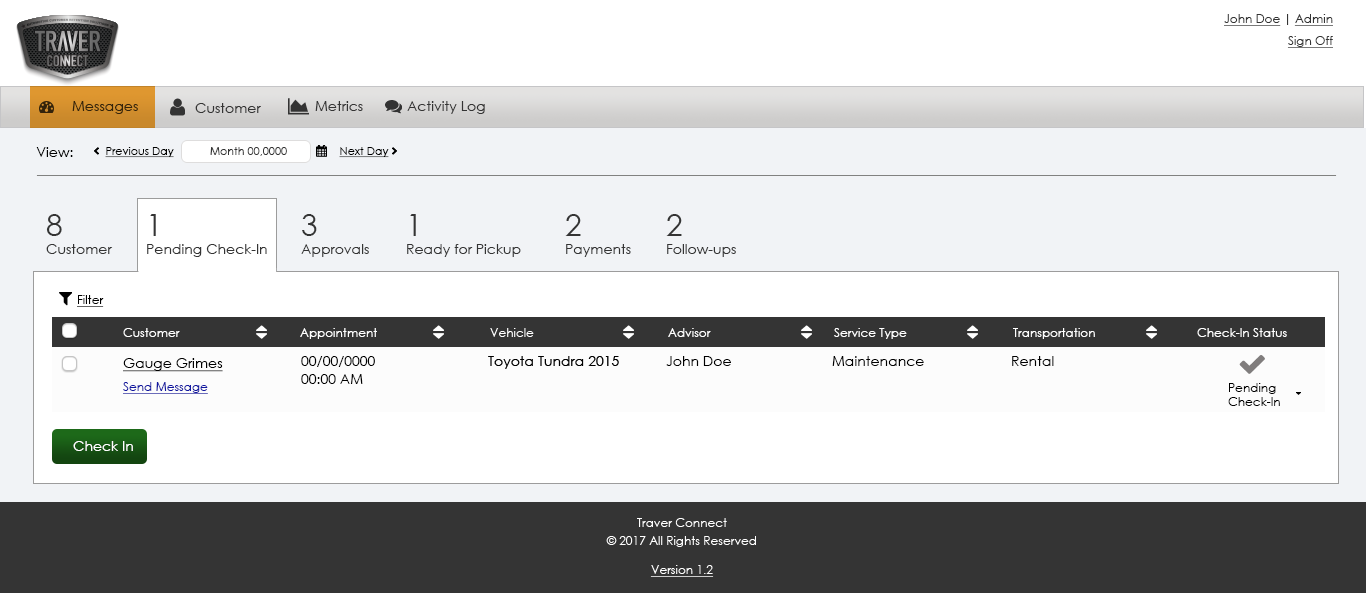Viewport: 1366px width, 593px height.
Task: Sort the Advisor column using its arrows
Action: [807, 332]
